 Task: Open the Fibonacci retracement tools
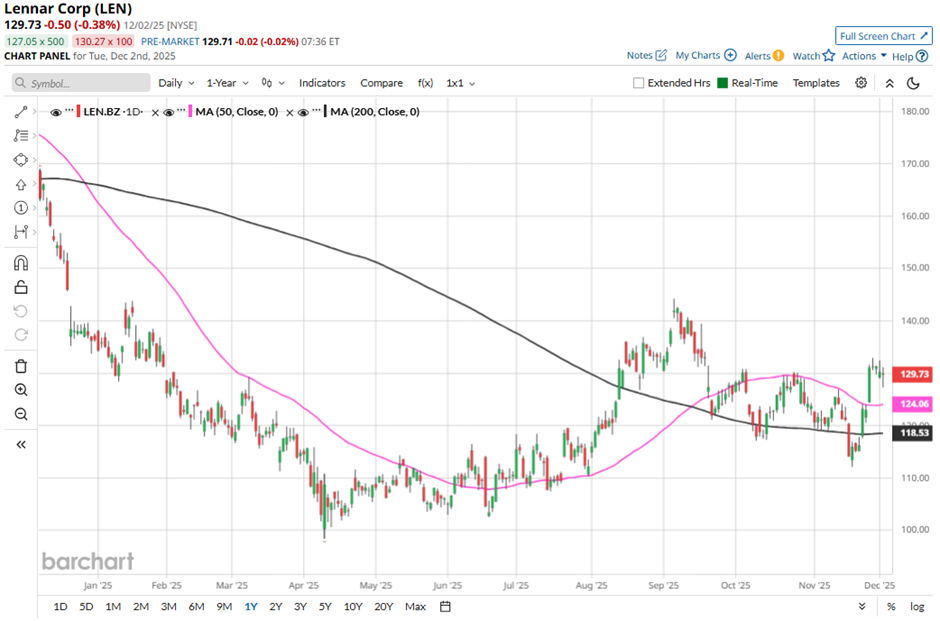tap(21, 136)
